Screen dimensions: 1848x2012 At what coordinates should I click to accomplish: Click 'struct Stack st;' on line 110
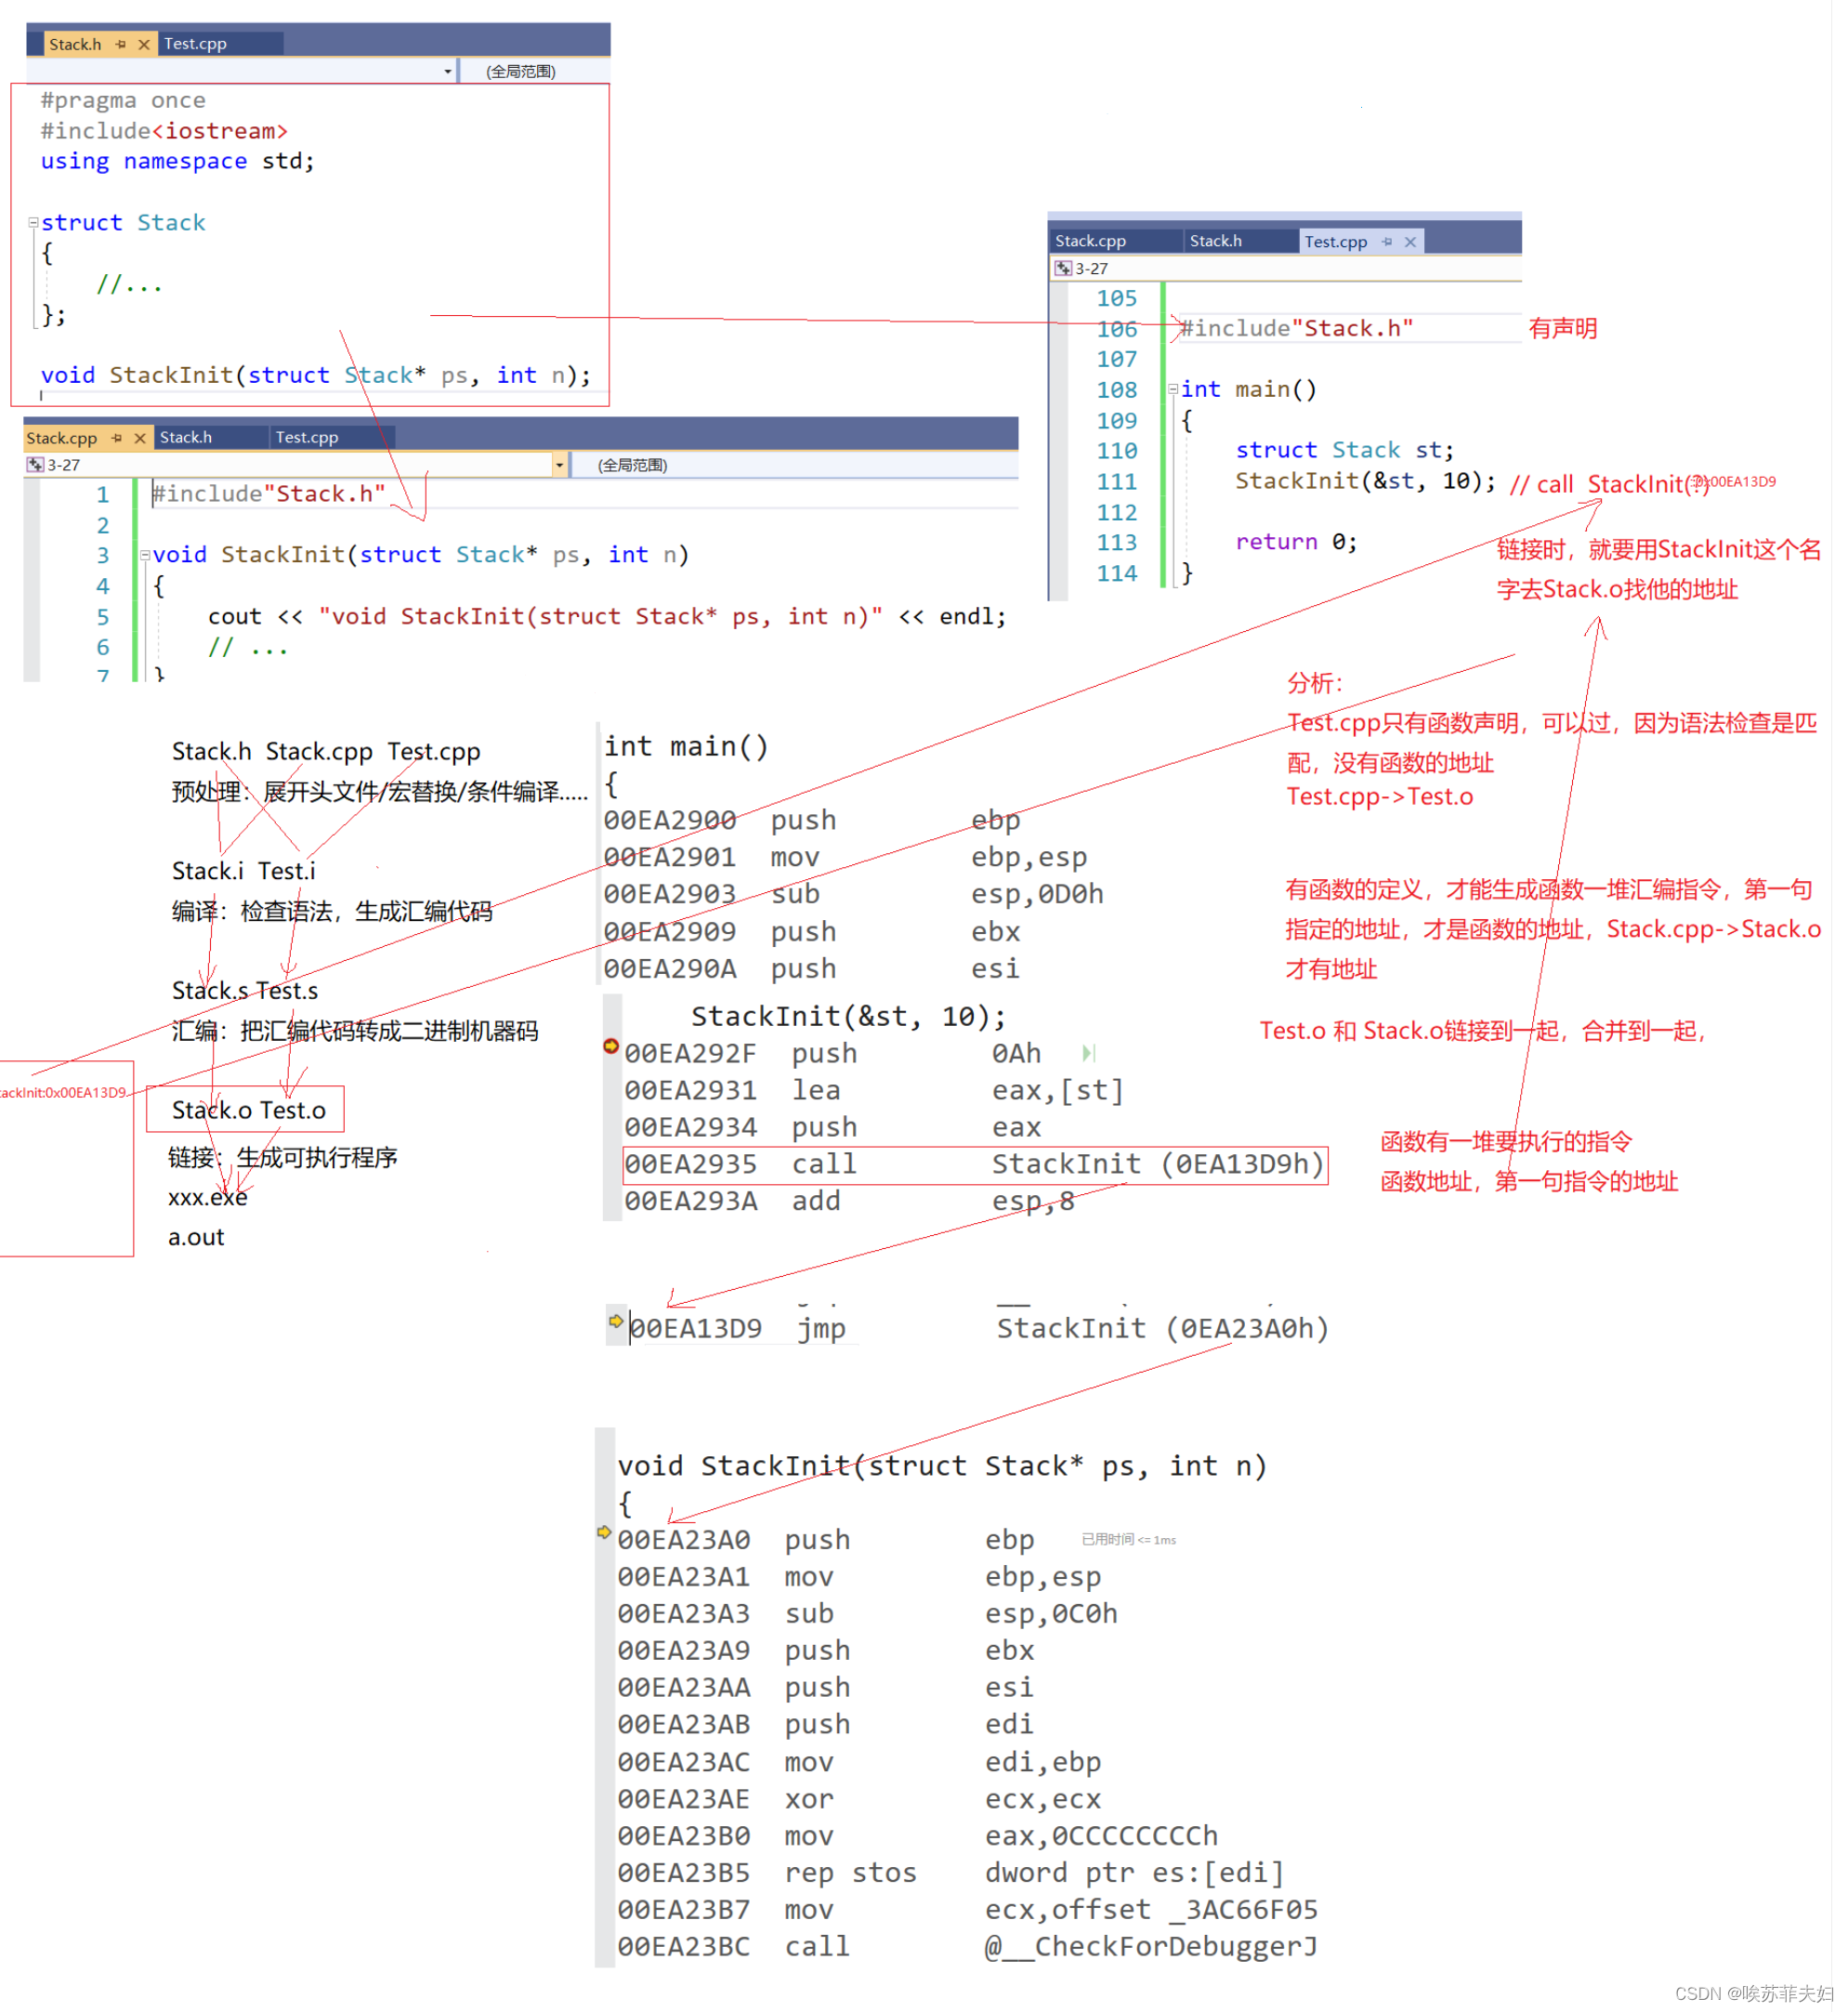point(1344,450)
